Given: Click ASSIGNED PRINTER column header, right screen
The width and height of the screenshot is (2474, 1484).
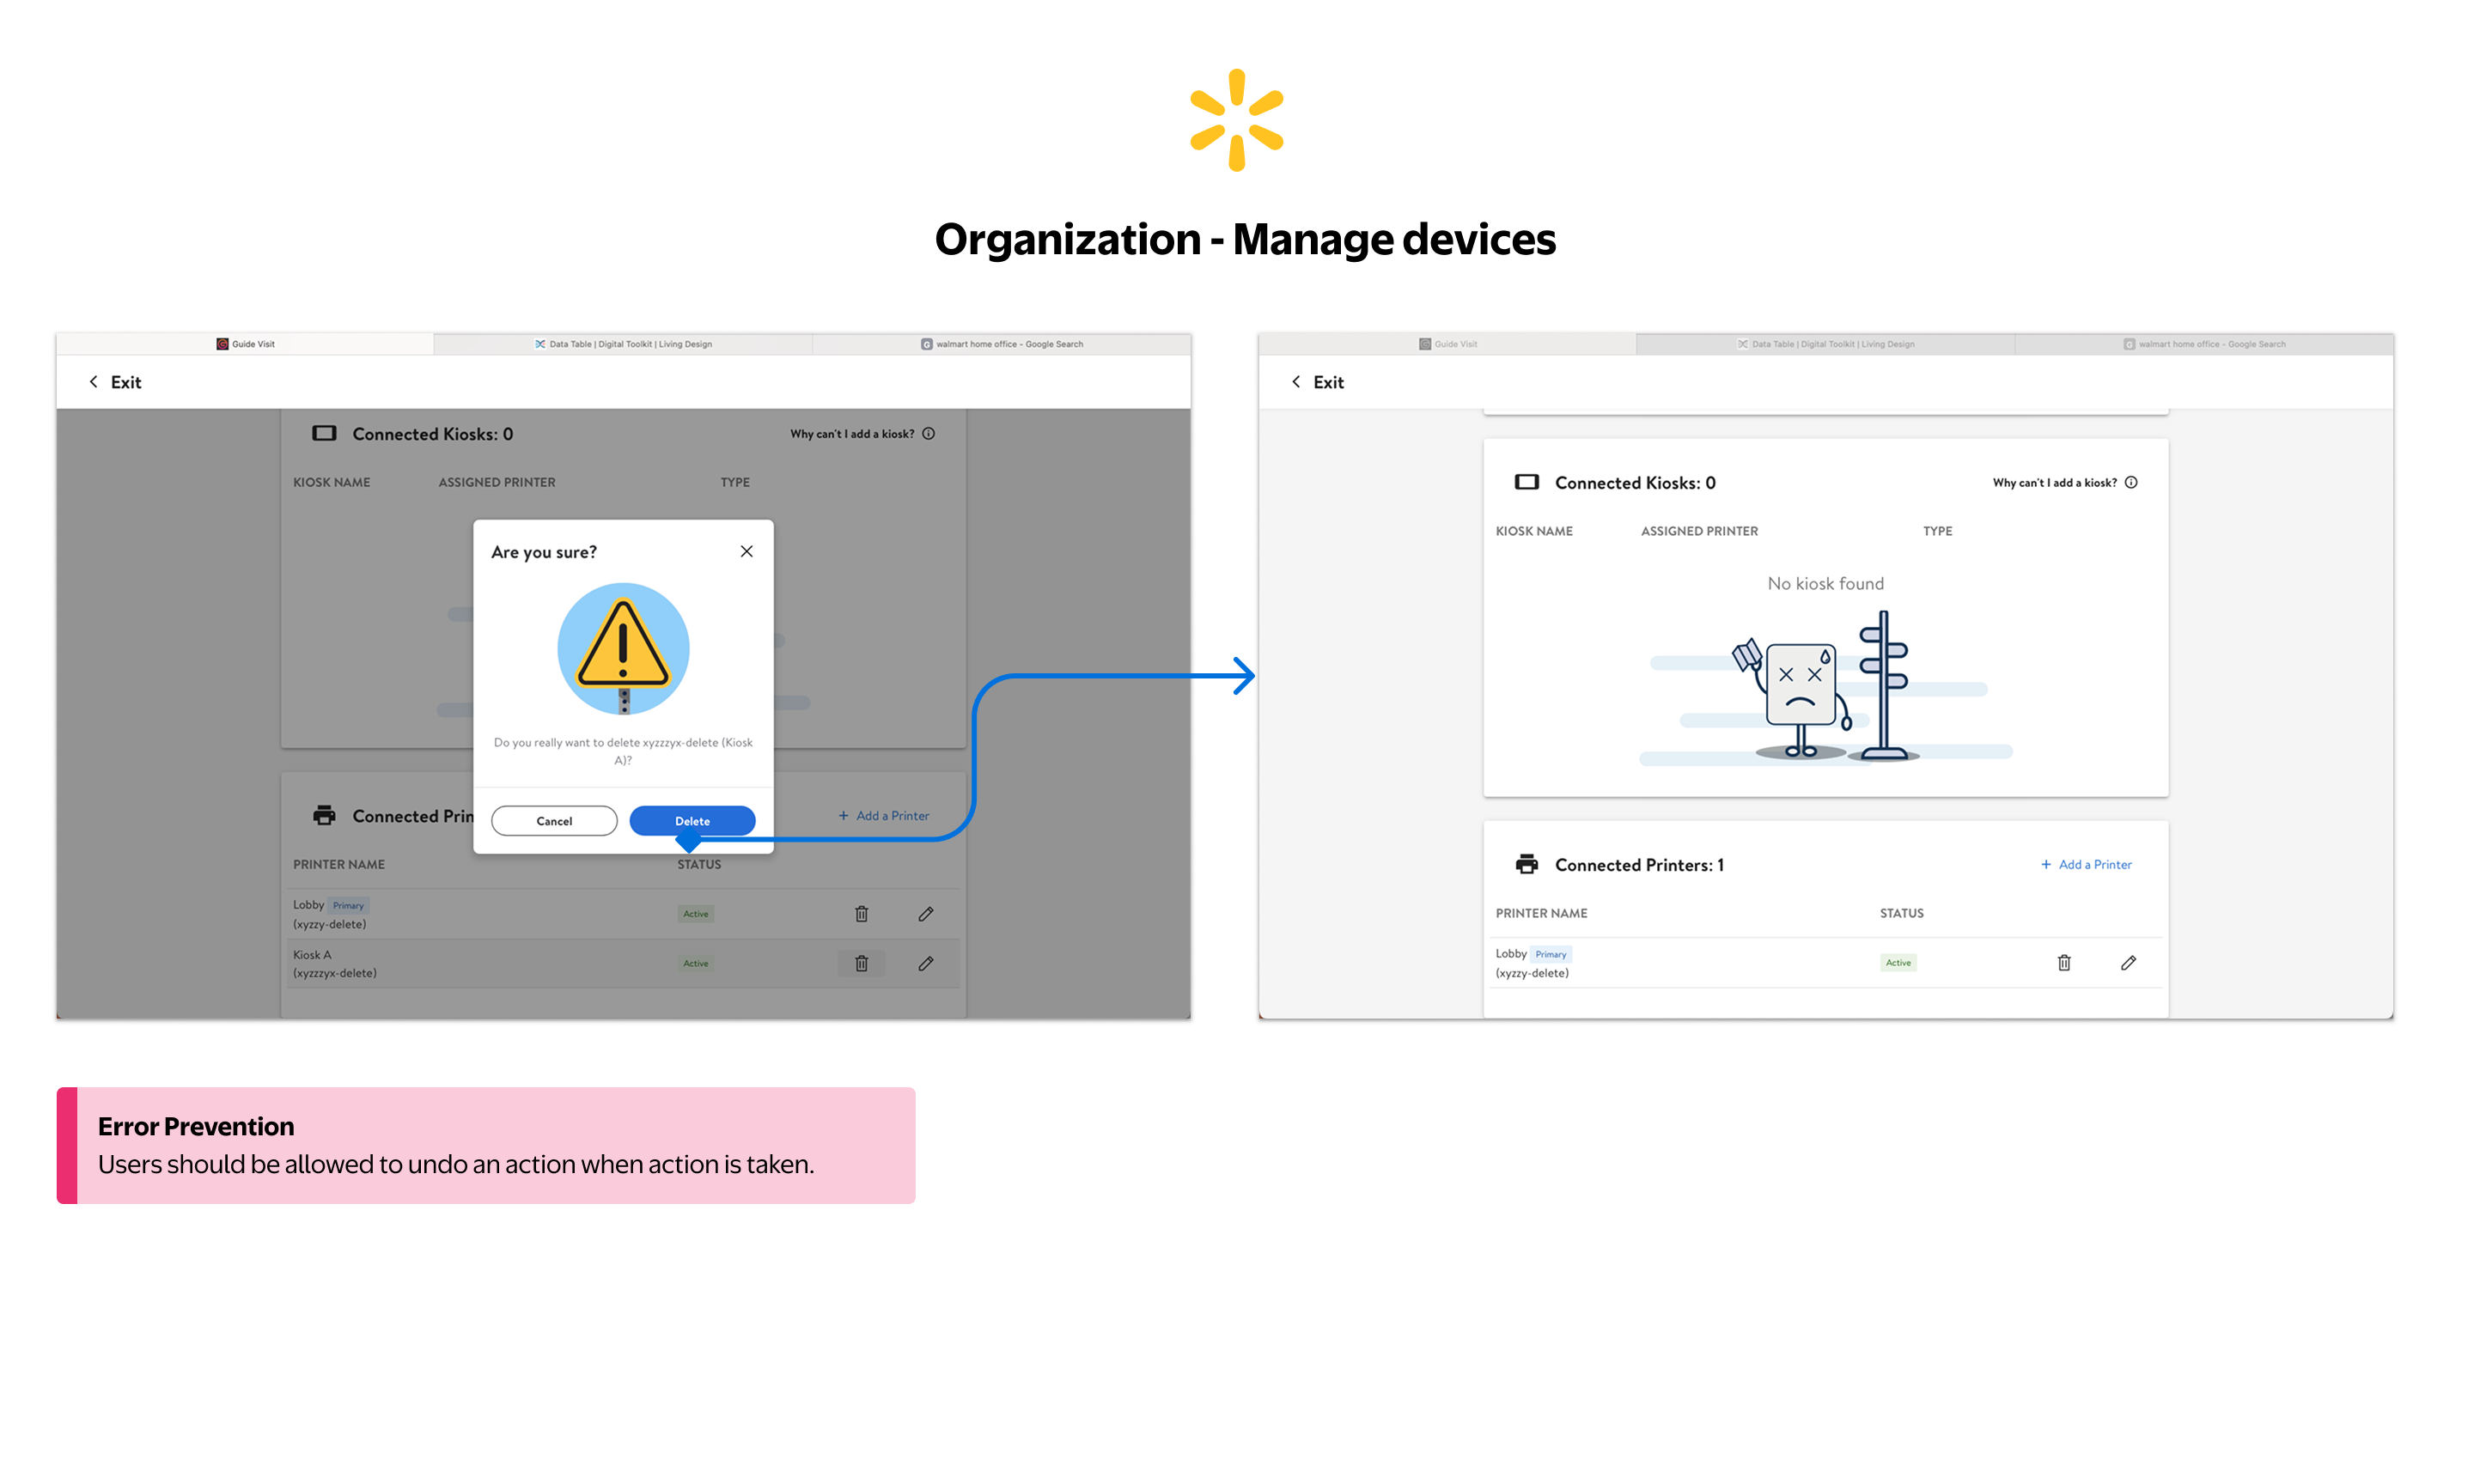Looking at the screenshot, I should tap(1699, 531).
